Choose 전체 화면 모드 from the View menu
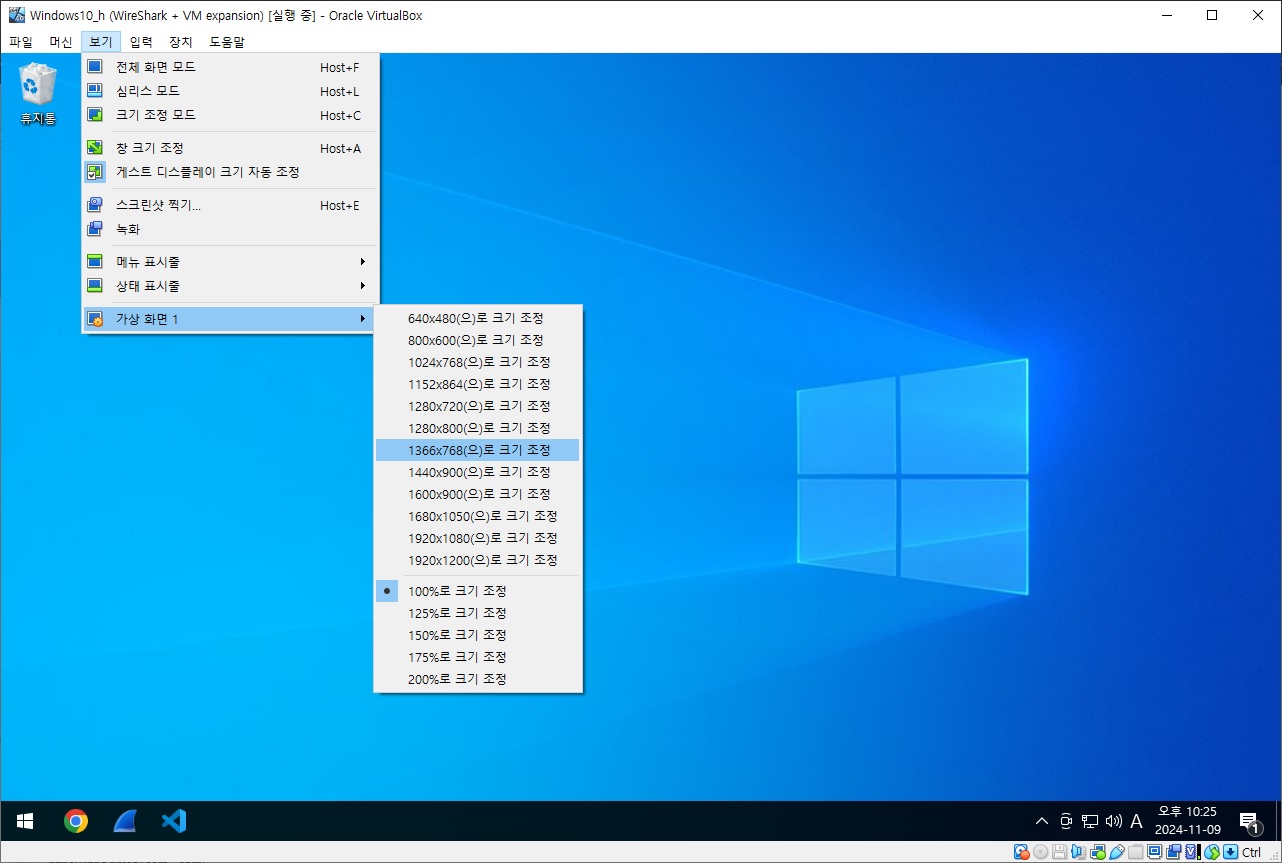Image resolution: width=1282 pixels, height=863 pixels. (x=230, y=67)
